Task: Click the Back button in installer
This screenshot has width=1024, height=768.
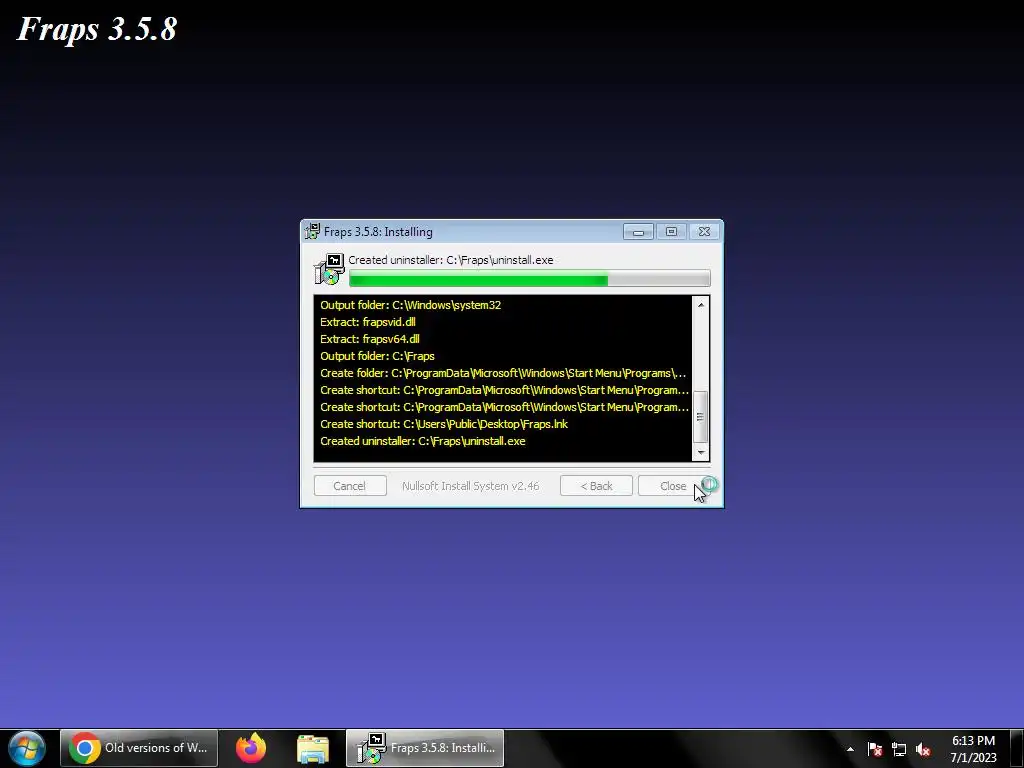Action: (596, 486)
